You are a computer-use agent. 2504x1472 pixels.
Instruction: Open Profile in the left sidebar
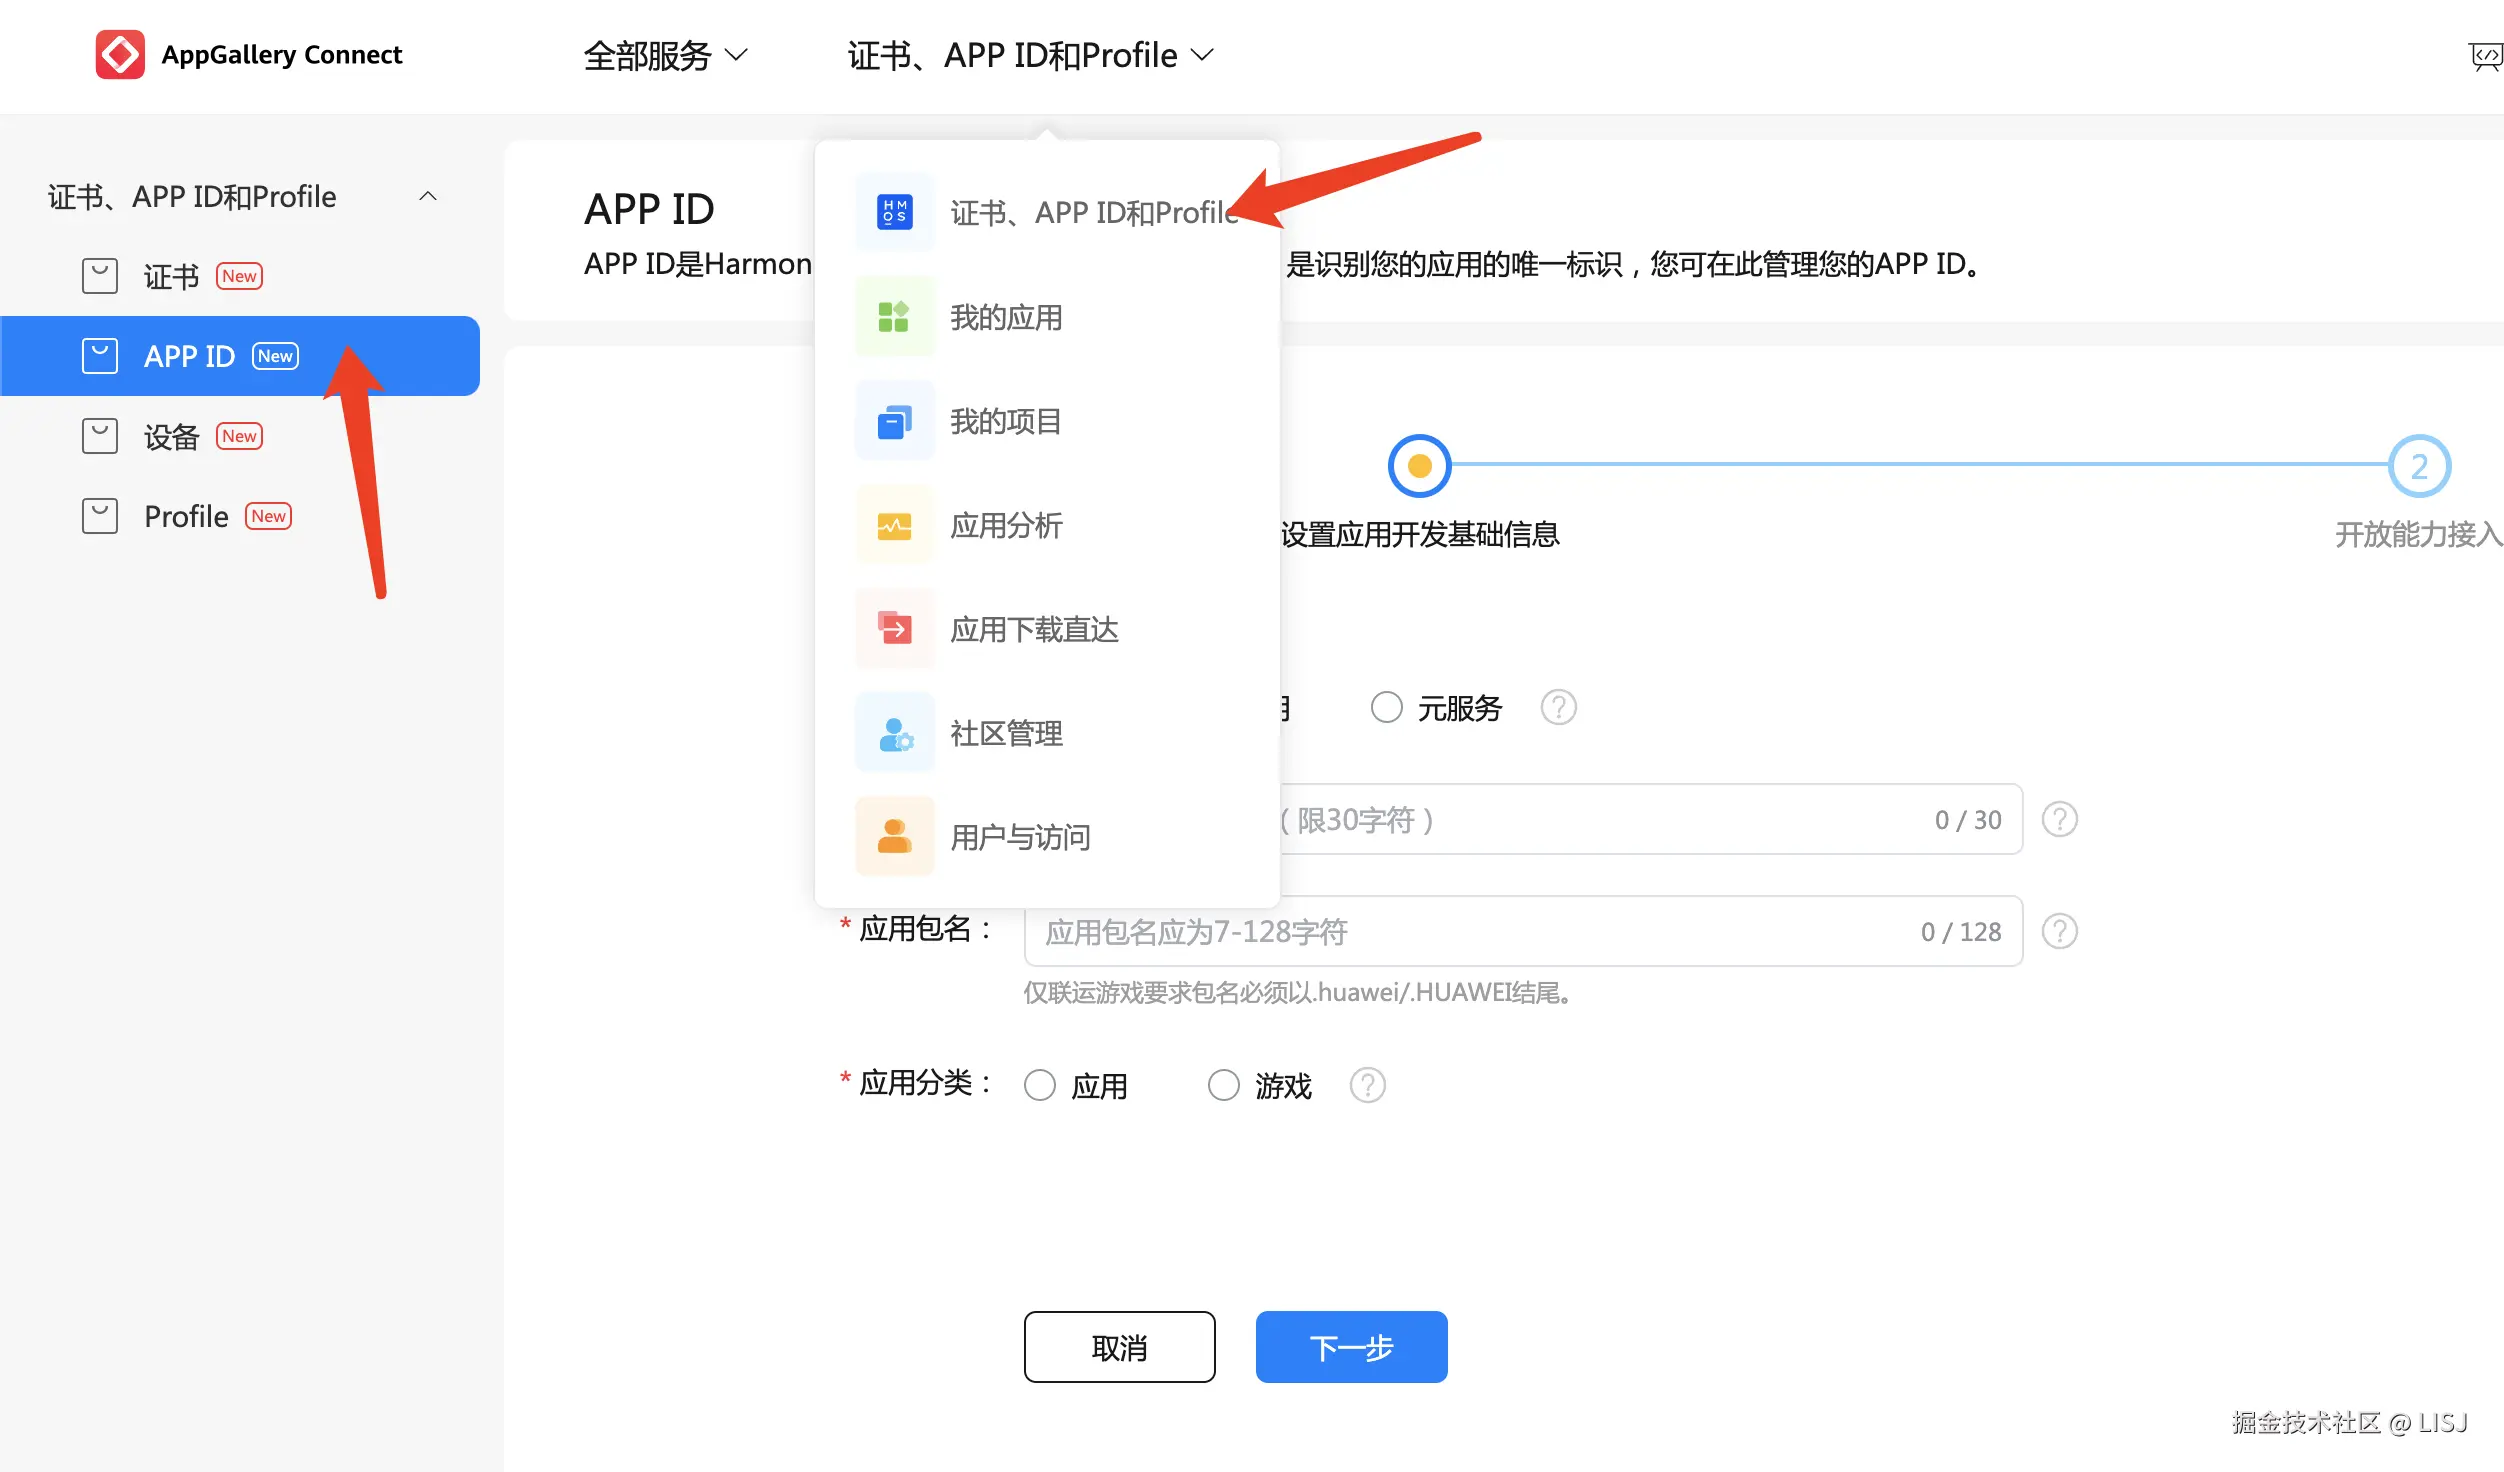(x=186, y=516)
